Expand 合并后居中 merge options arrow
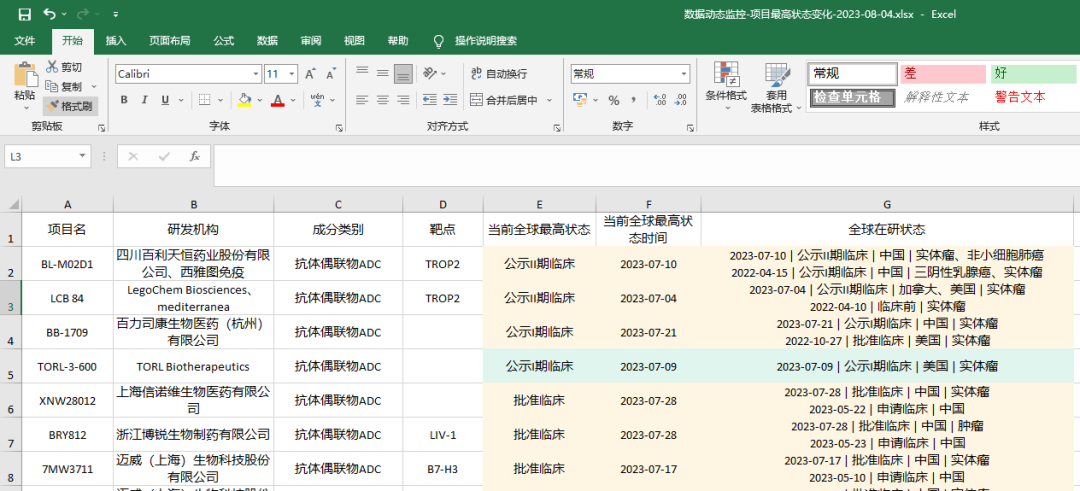Image resolution: width=1080 pixels, height=491 pixels. coord(550,100)
